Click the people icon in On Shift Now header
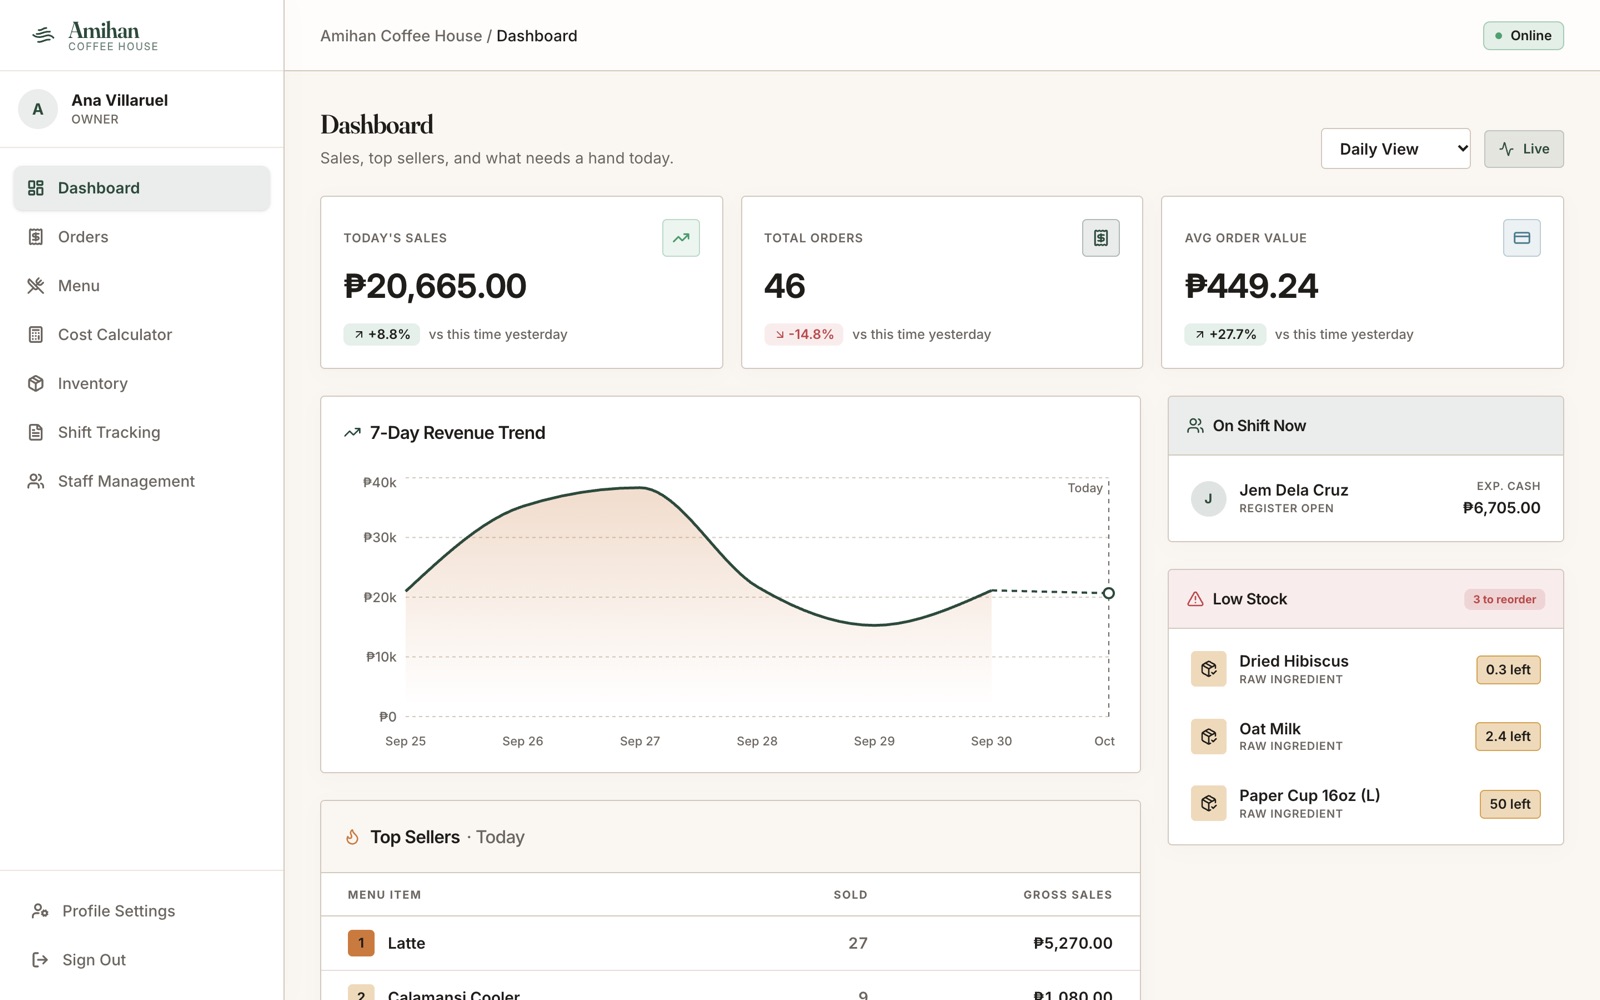The height and width of the screenshot is (1000, 1600). [x=1195, y=426]
